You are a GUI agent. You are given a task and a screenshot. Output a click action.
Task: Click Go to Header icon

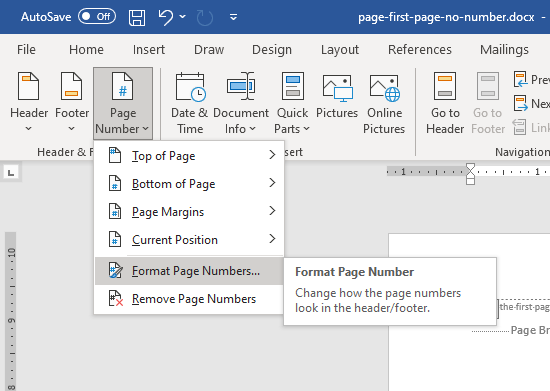445,86
